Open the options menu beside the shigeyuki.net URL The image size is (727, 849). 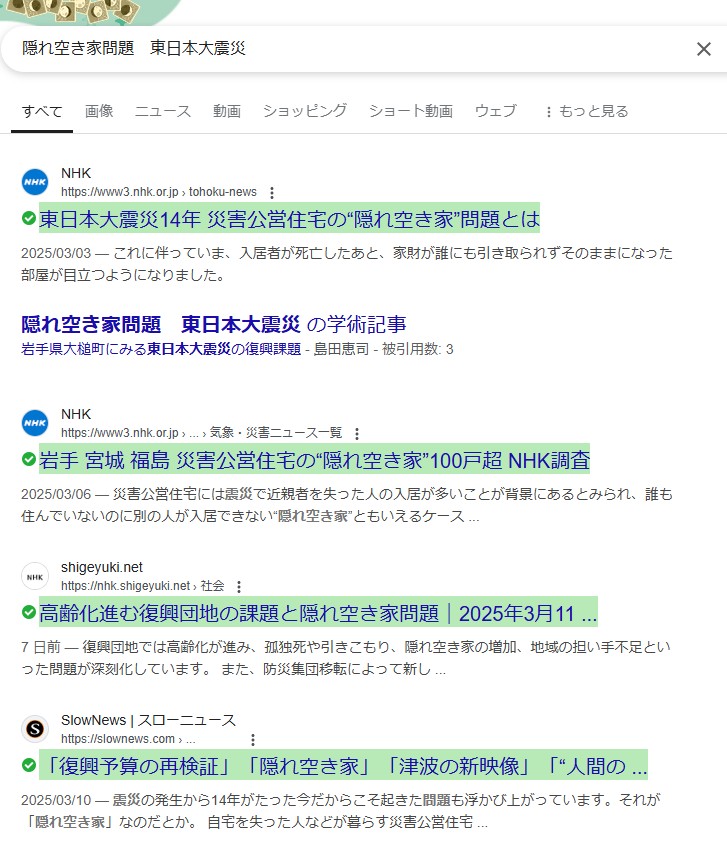pyautogui.click(x=239, y=586)
